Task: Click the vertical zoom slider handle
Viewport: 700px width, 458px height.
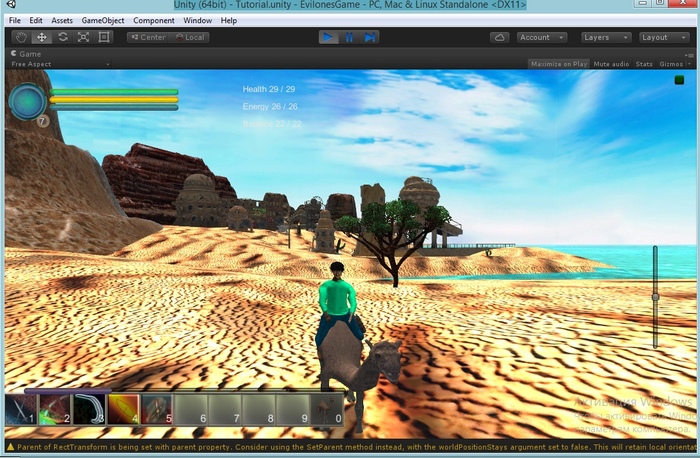Action: point(655,297)
